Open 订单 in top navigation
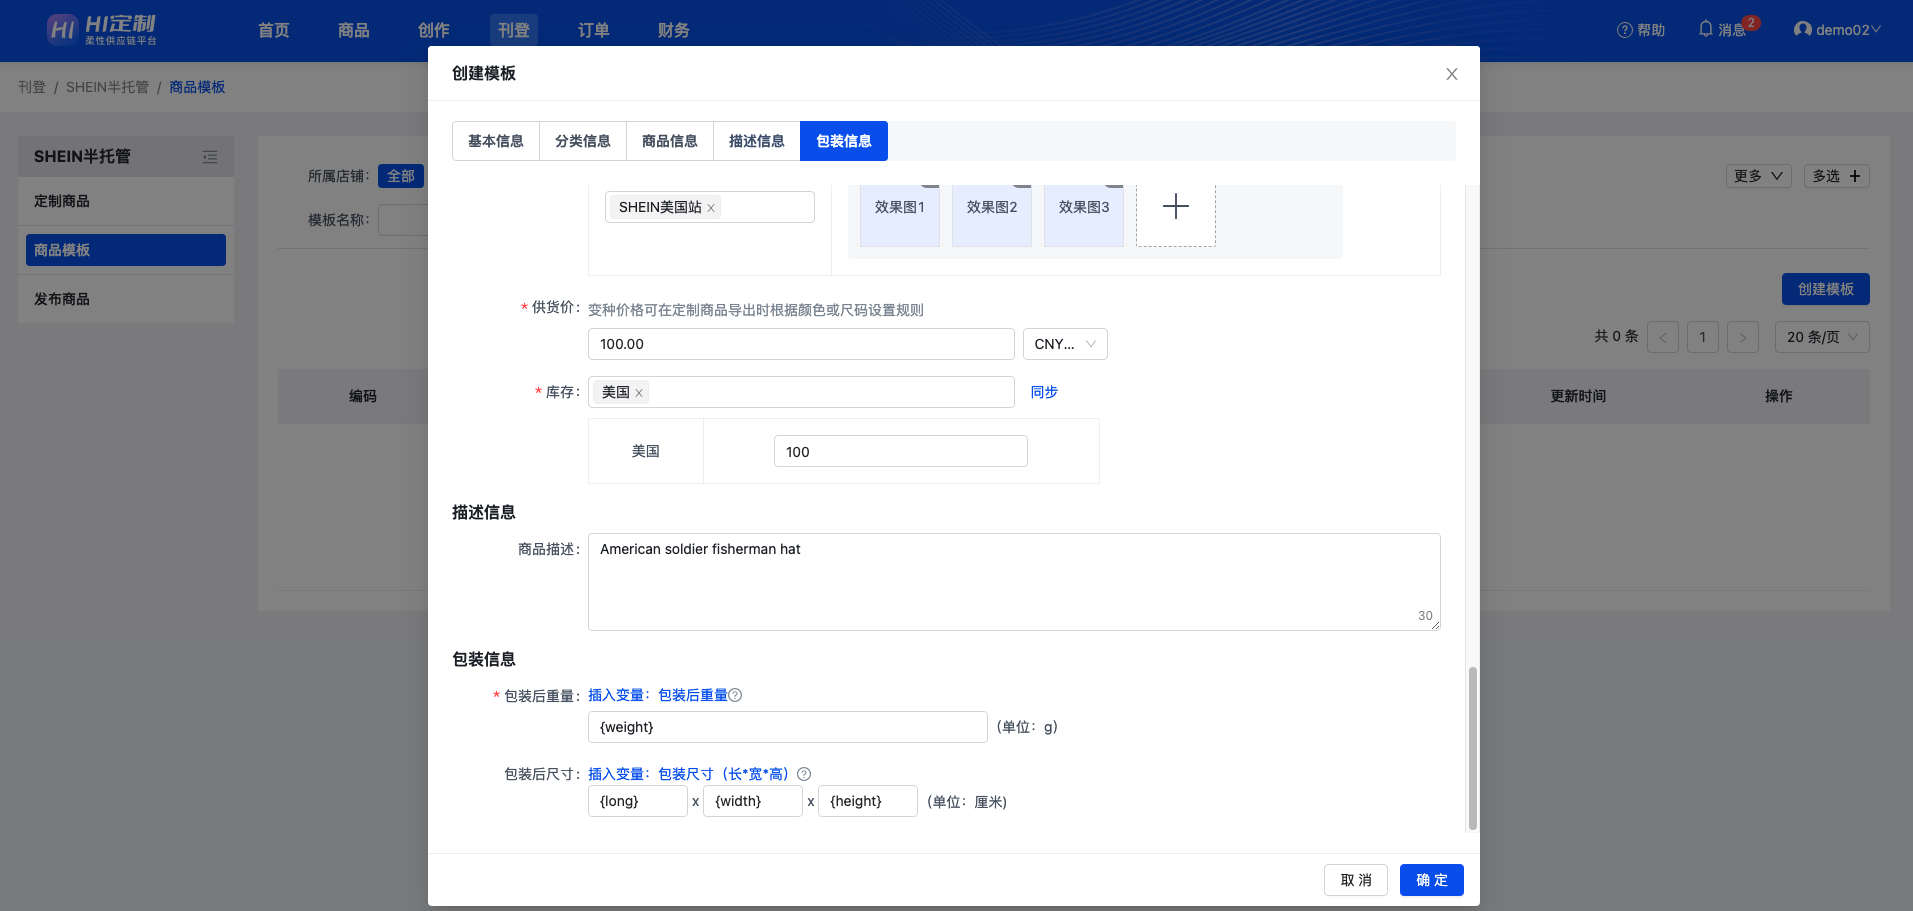 point(594,30)
